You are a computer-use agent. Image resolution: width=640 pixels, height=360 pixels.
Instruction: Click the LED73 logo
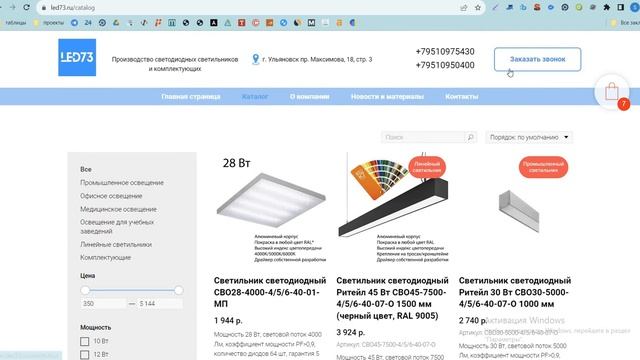coord(77,58)
